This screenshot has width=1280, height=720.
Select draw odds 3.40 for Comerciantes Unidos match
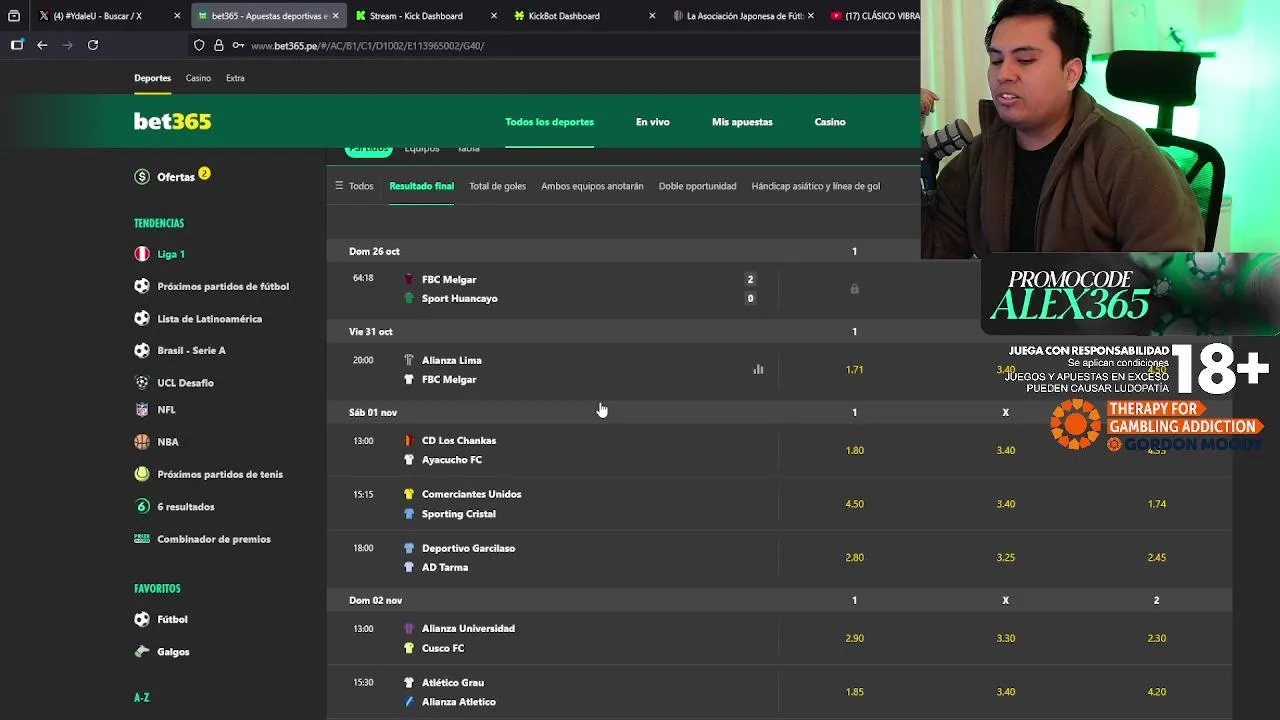coord(1005,504)
